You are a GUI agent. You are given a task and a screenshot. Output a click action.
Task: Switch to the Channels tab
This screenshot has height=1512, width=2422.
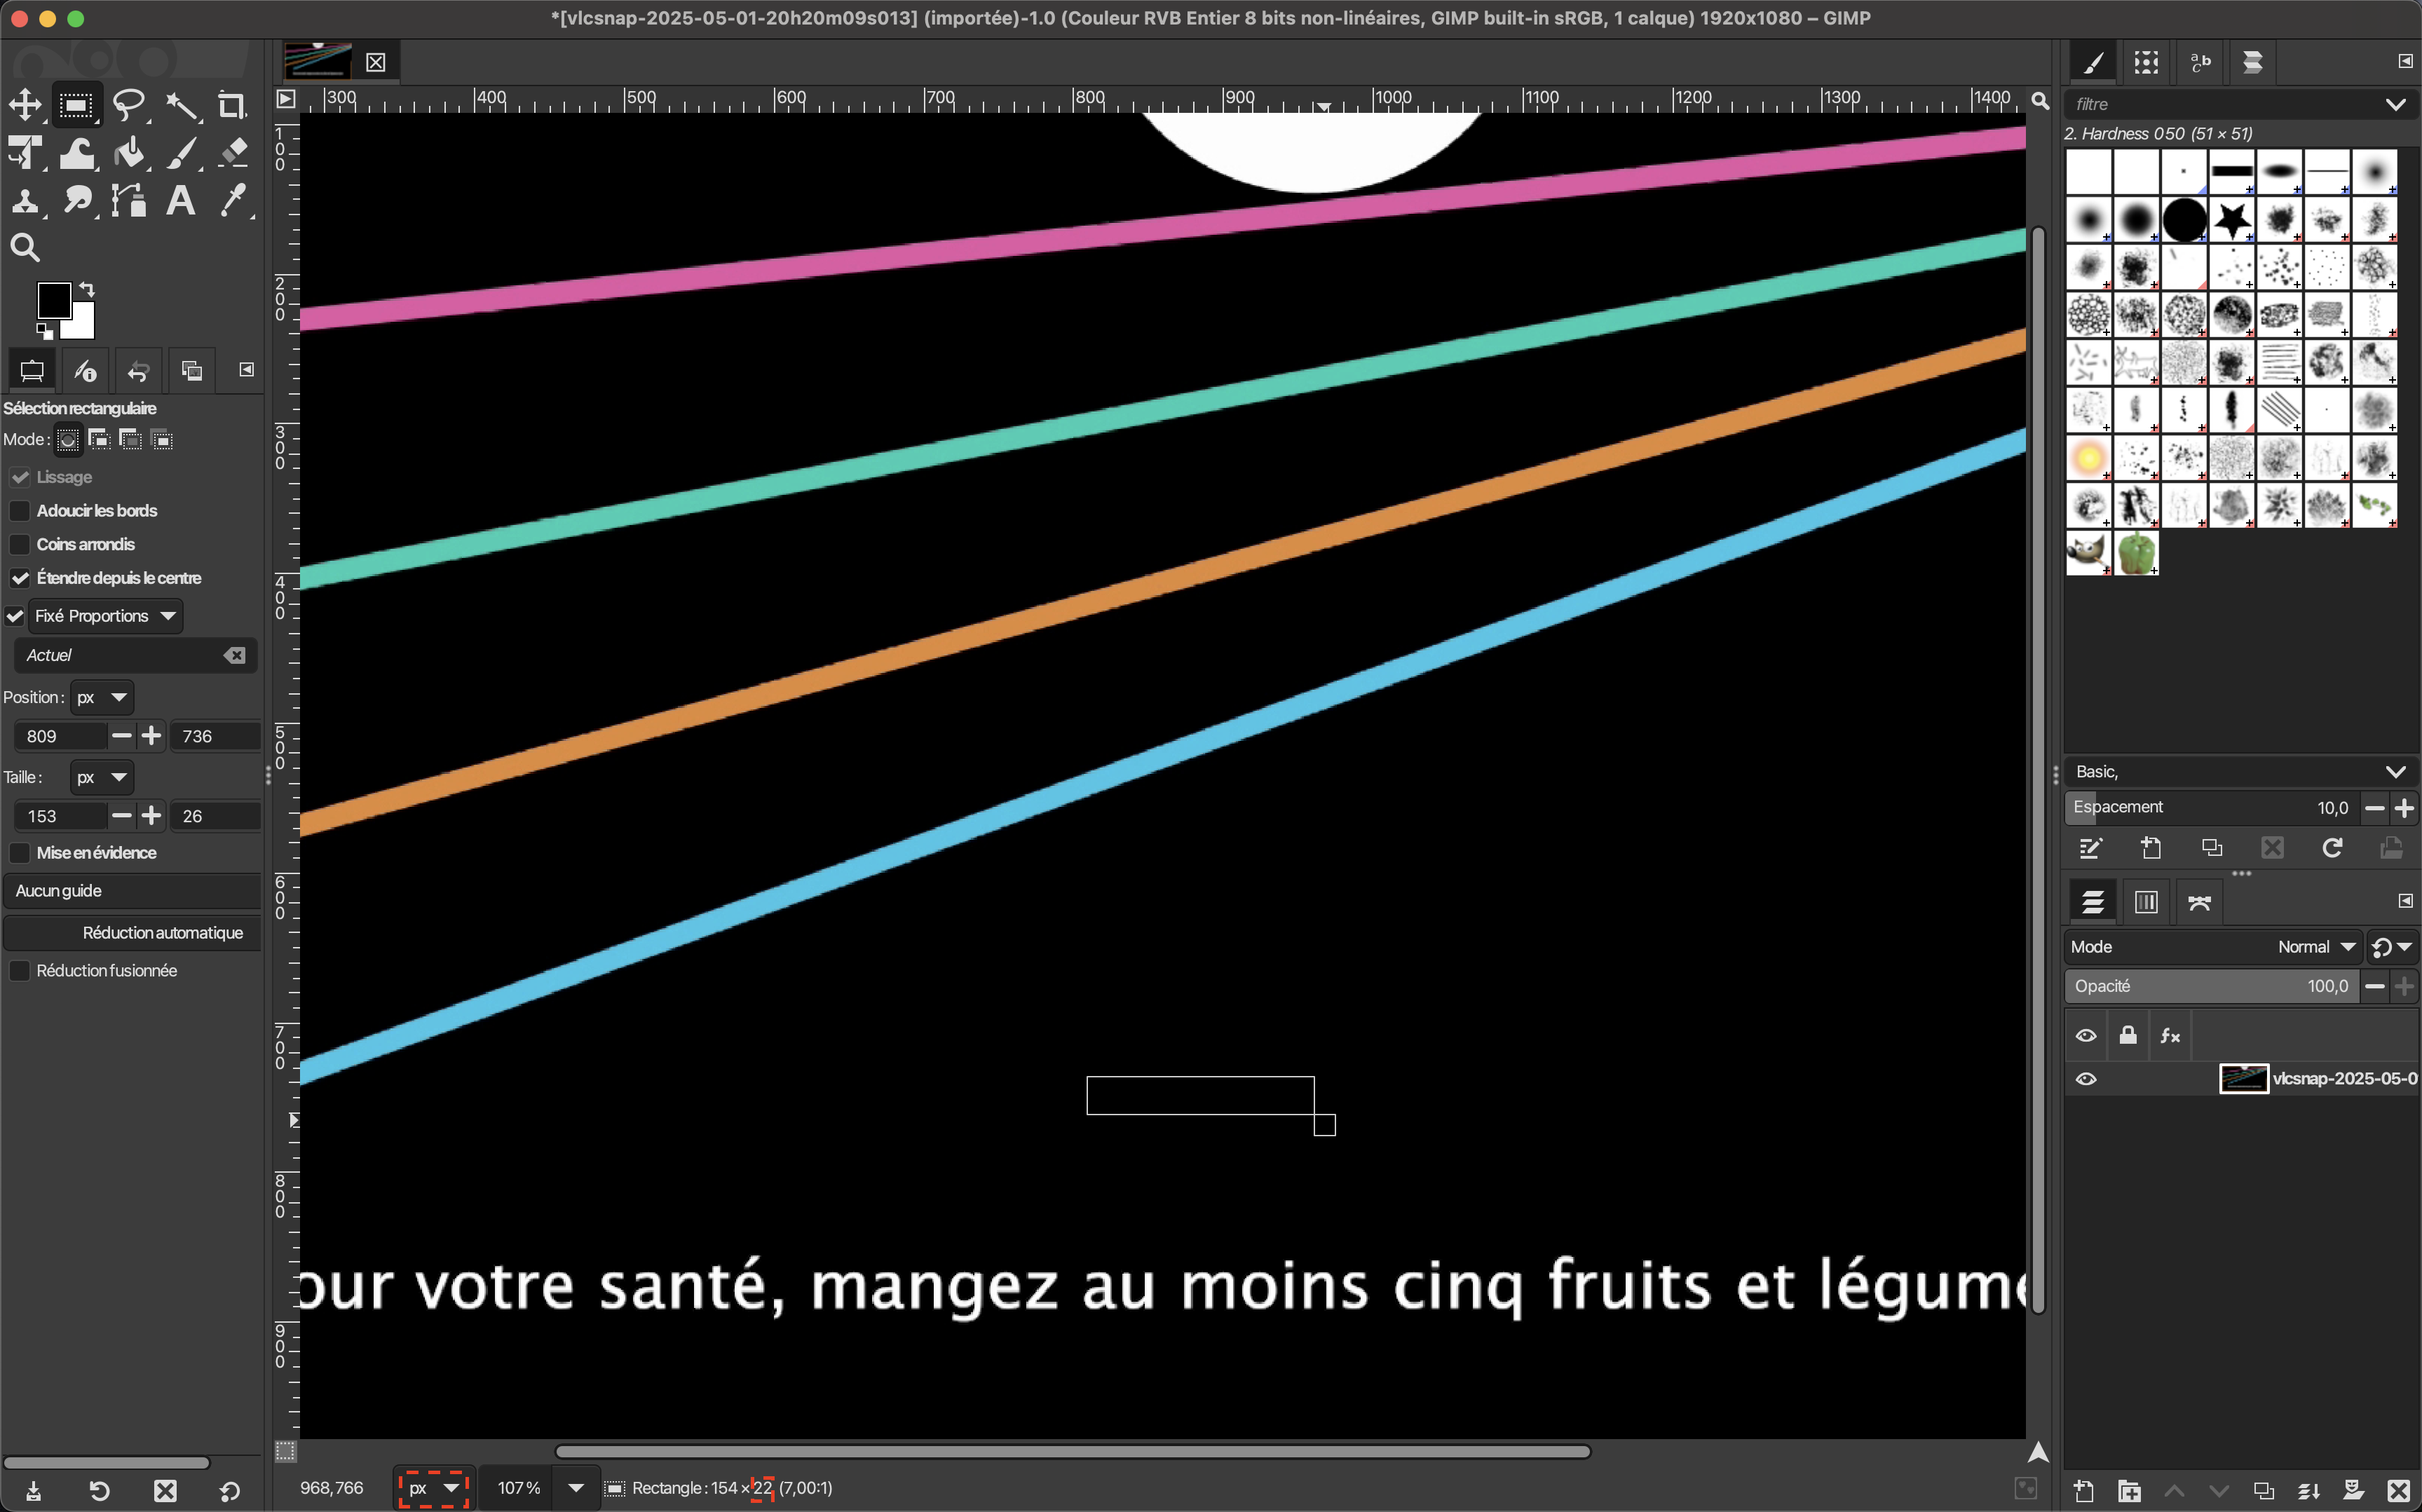(2146, 902)
